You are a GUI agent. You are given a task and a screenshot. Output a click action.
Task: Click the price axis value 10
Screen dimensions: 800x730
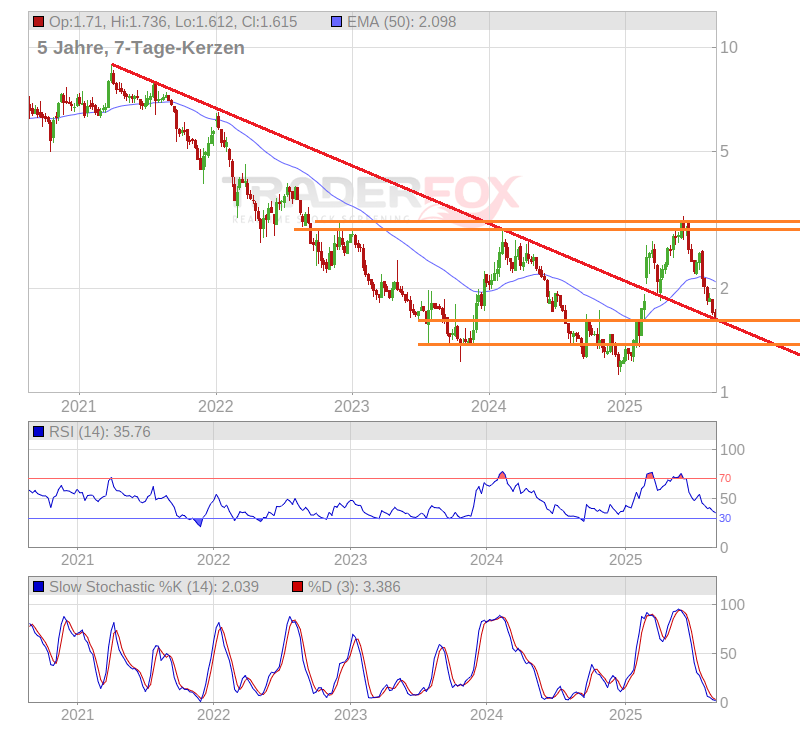click(x=730, y=47)
